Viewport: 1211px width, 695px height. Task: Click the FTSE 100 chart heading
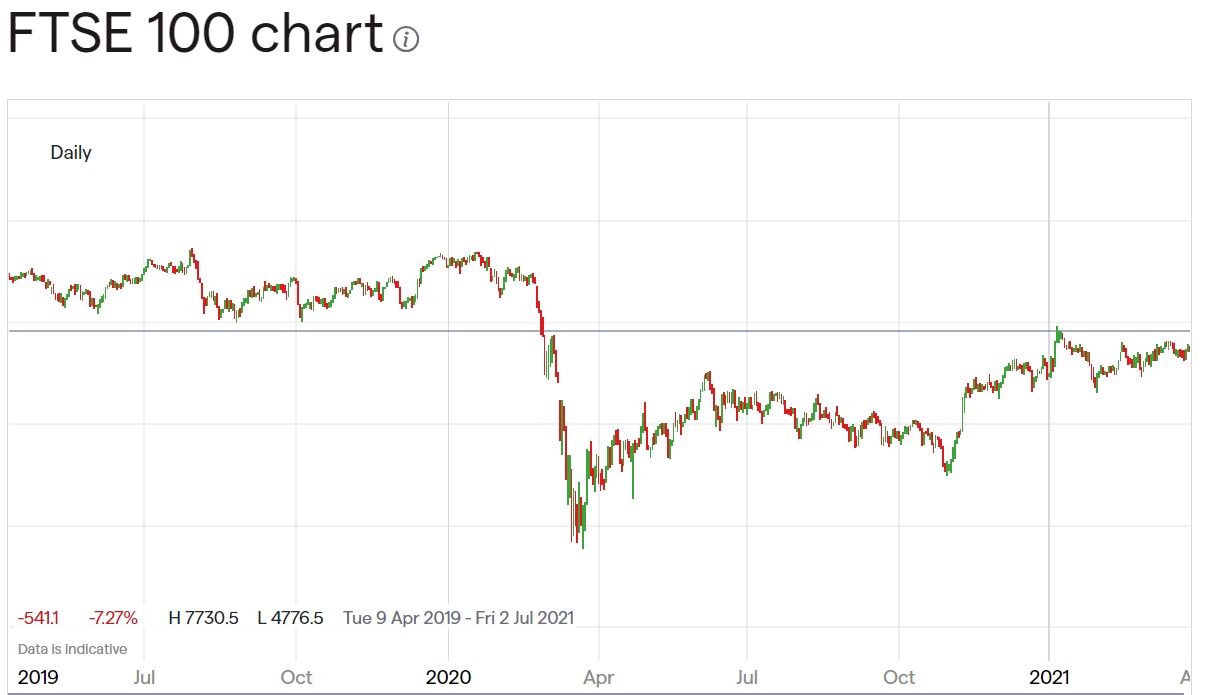pyautogui.click(x=195, y=34)
